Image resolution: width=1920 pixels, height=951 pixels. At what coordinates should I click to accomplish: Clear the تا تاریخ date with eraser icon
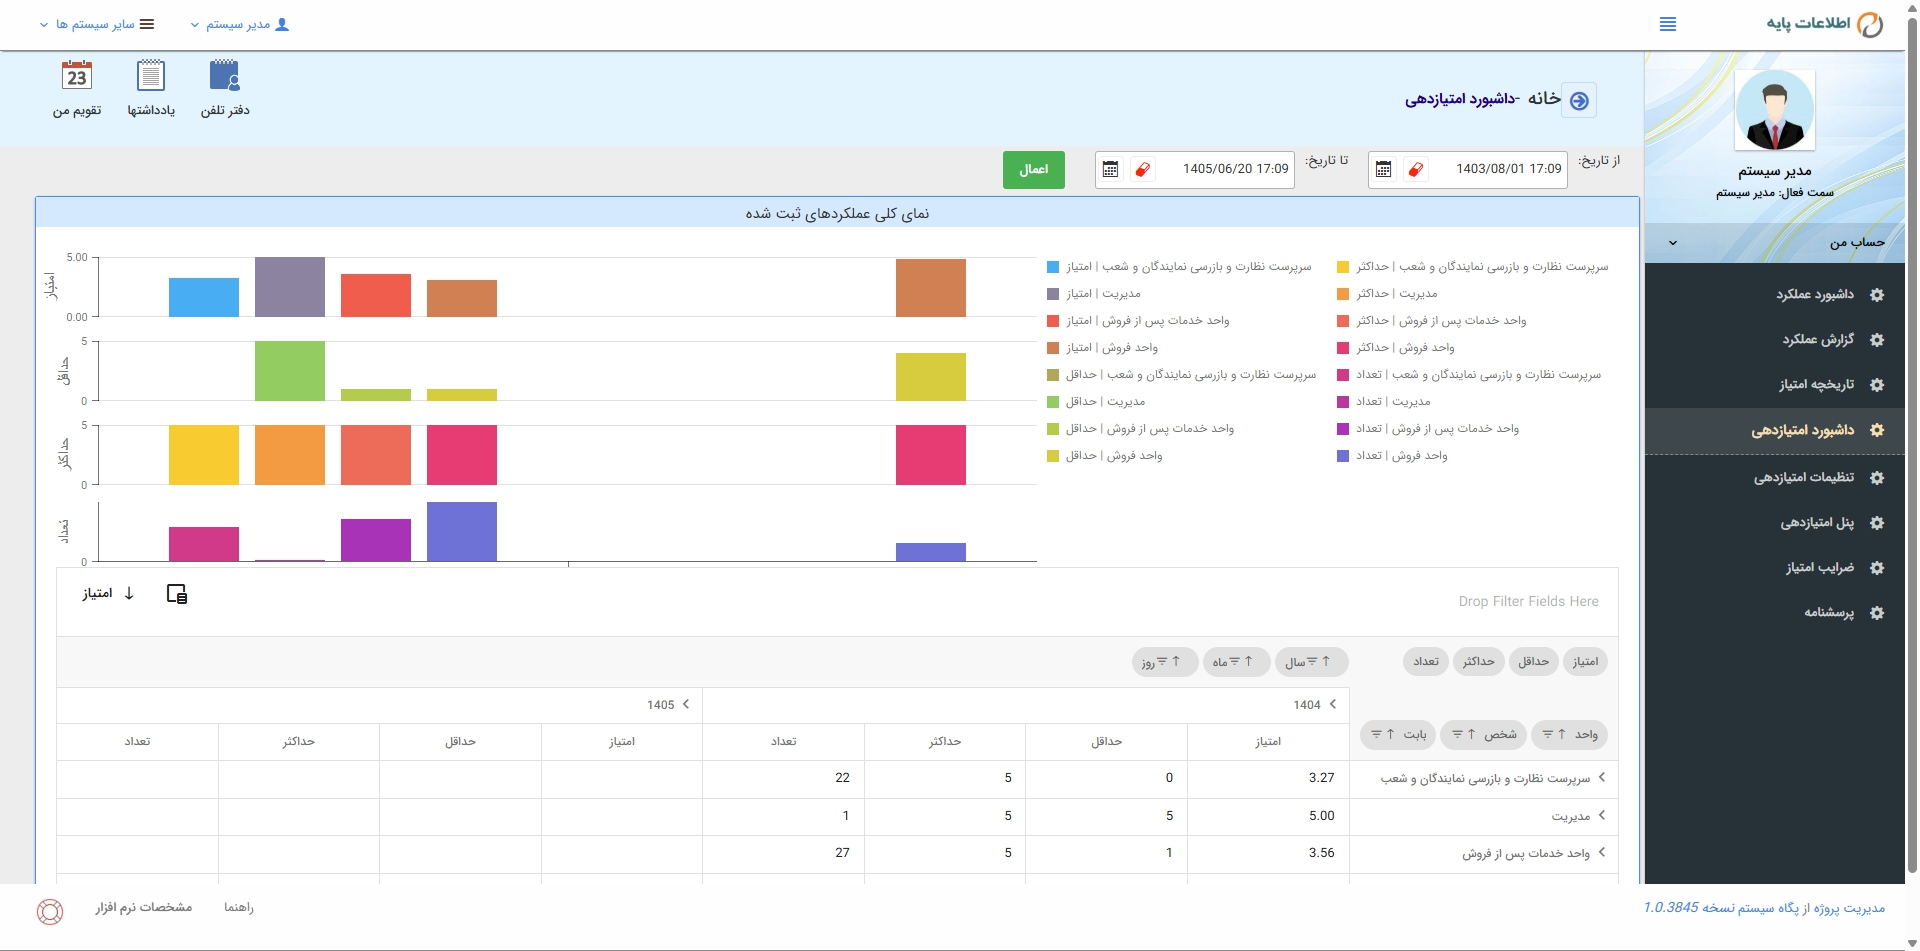tap(1142, 170)
